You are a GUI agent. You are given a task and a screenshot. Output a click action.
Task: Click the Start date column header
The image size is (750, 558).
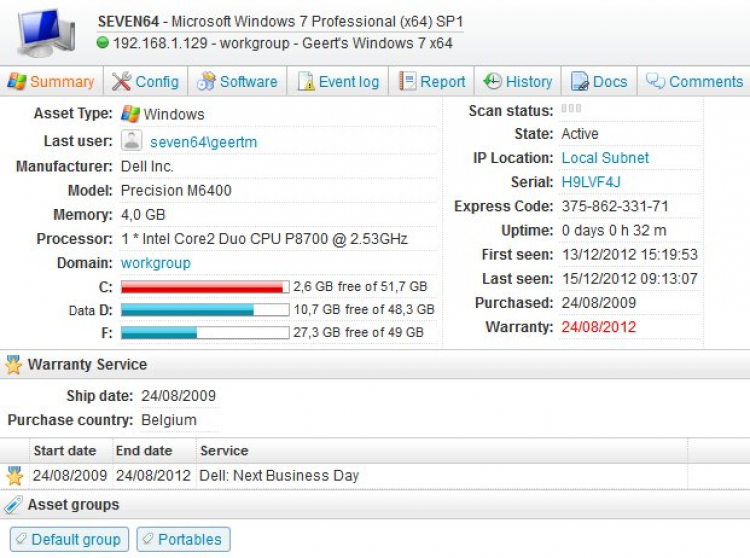pos(65,450)
